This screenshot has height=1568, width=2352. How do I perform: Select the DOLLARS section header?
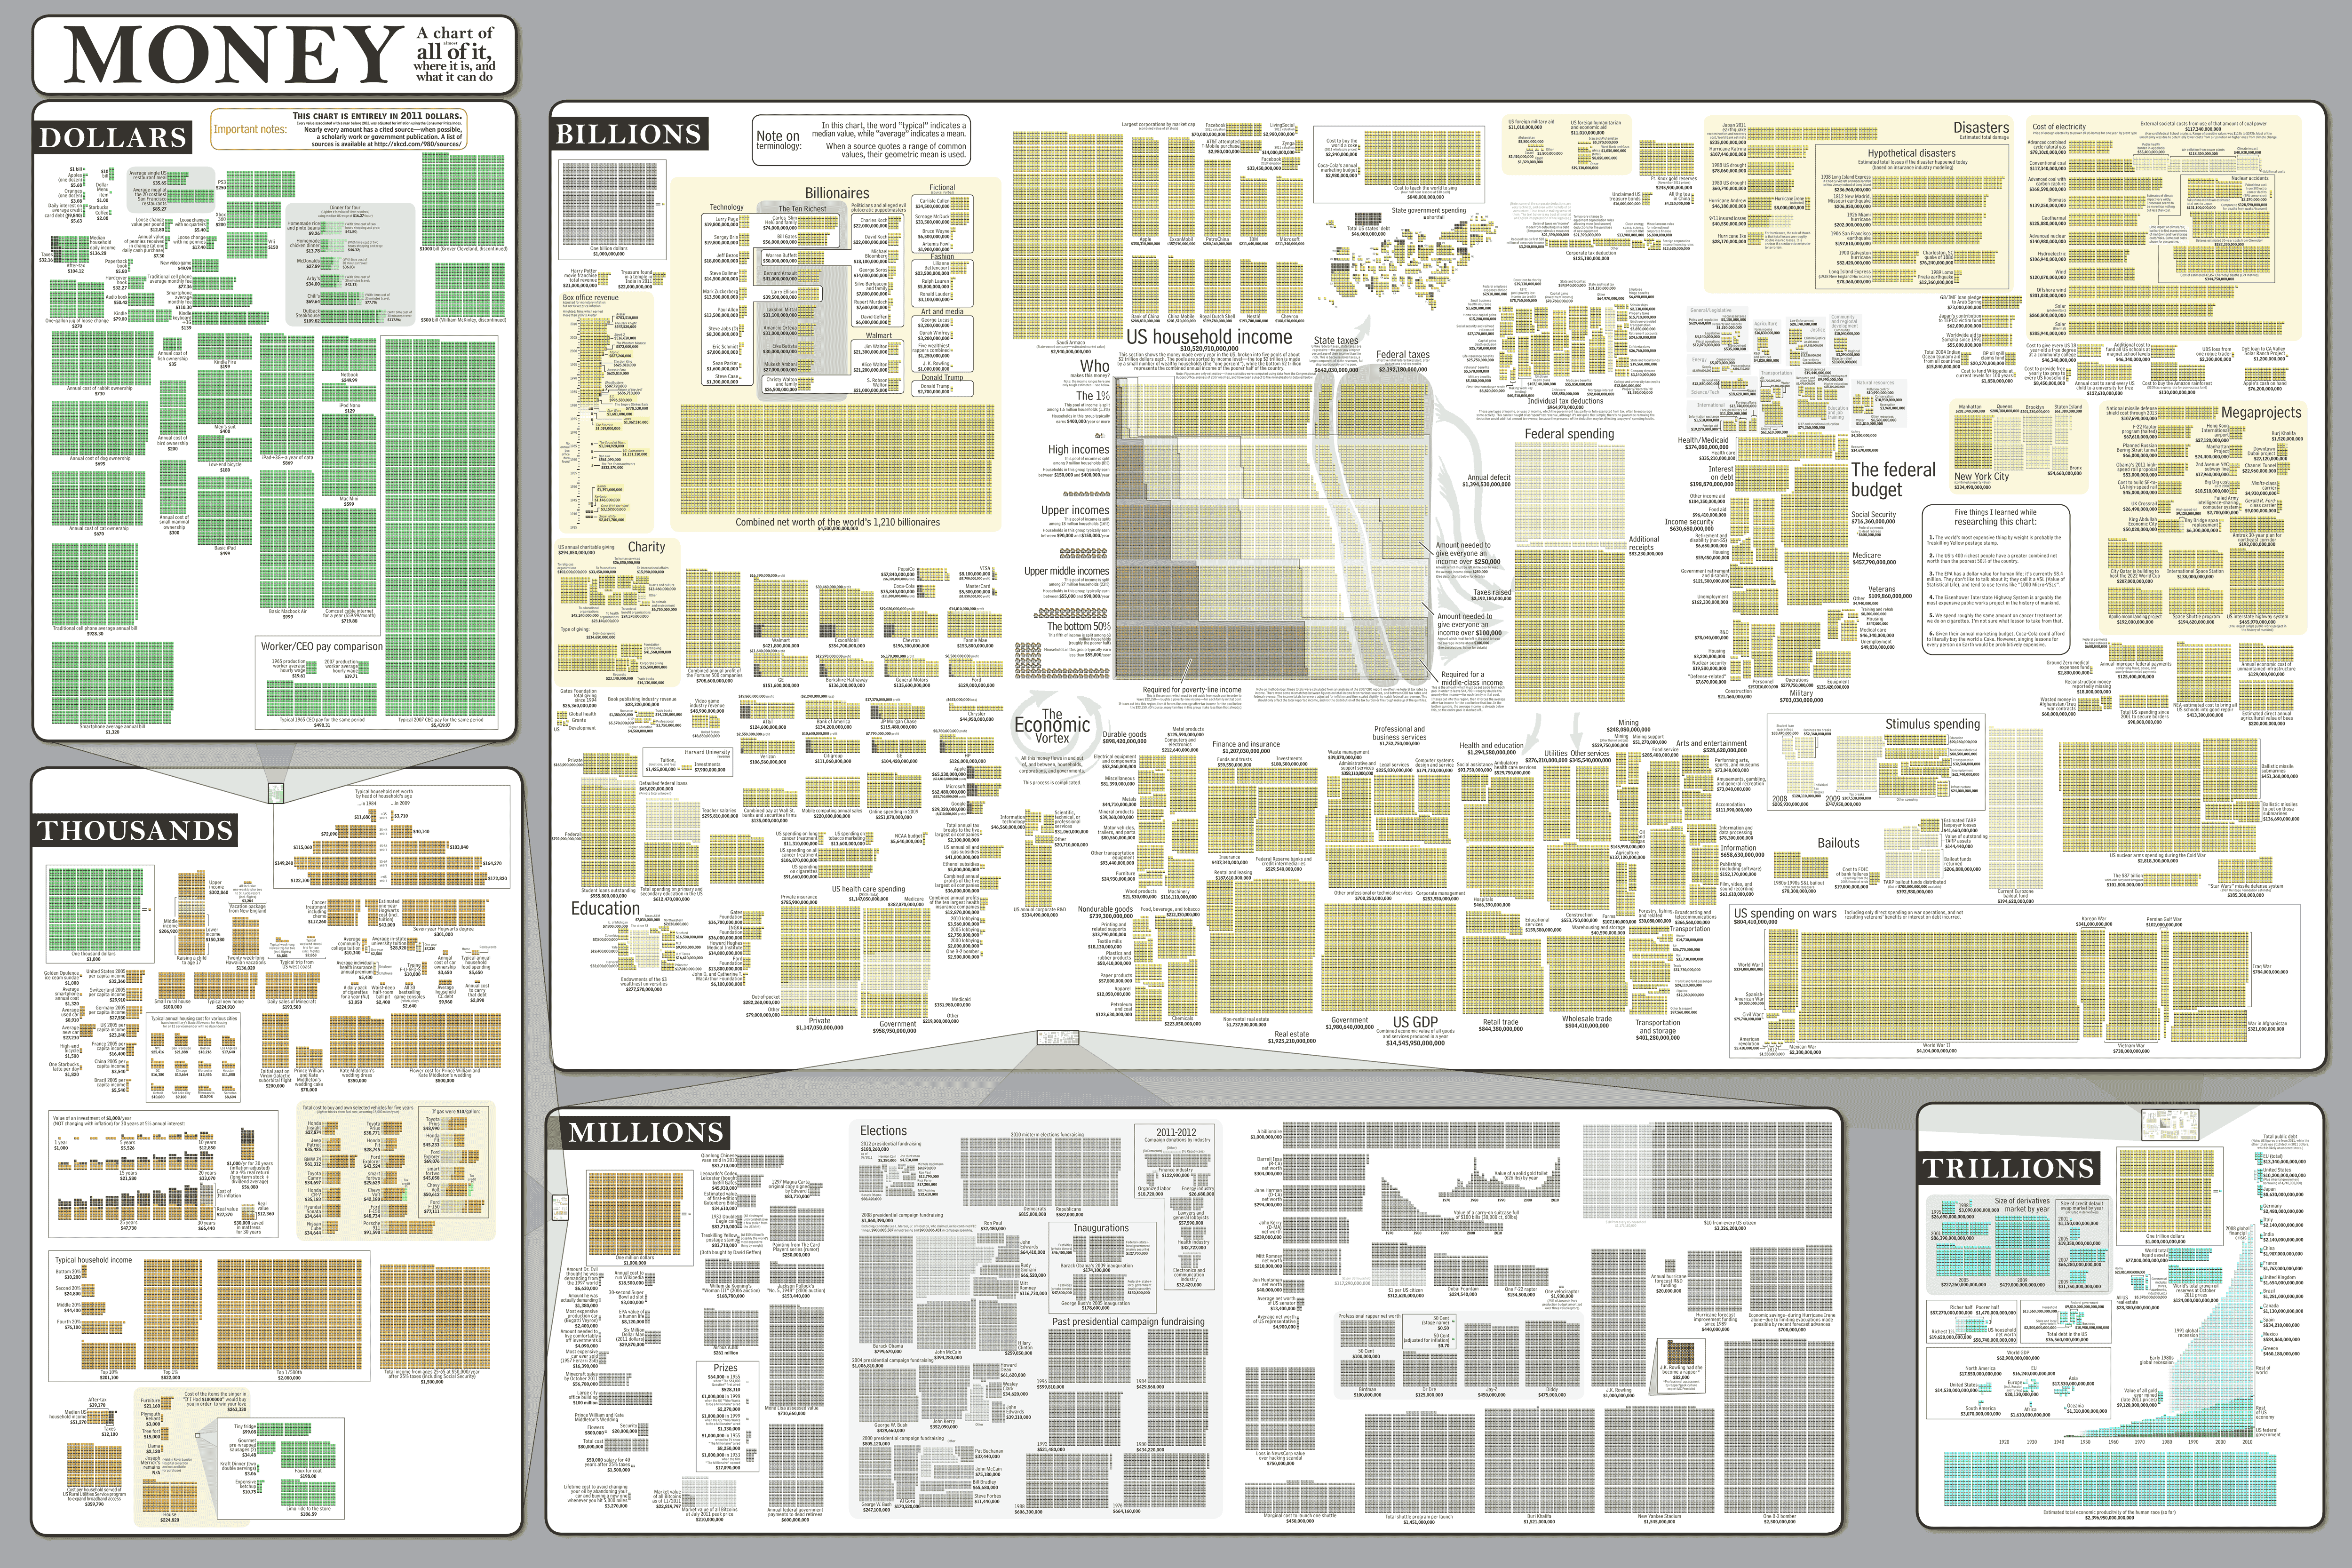[x=113, y=137]
